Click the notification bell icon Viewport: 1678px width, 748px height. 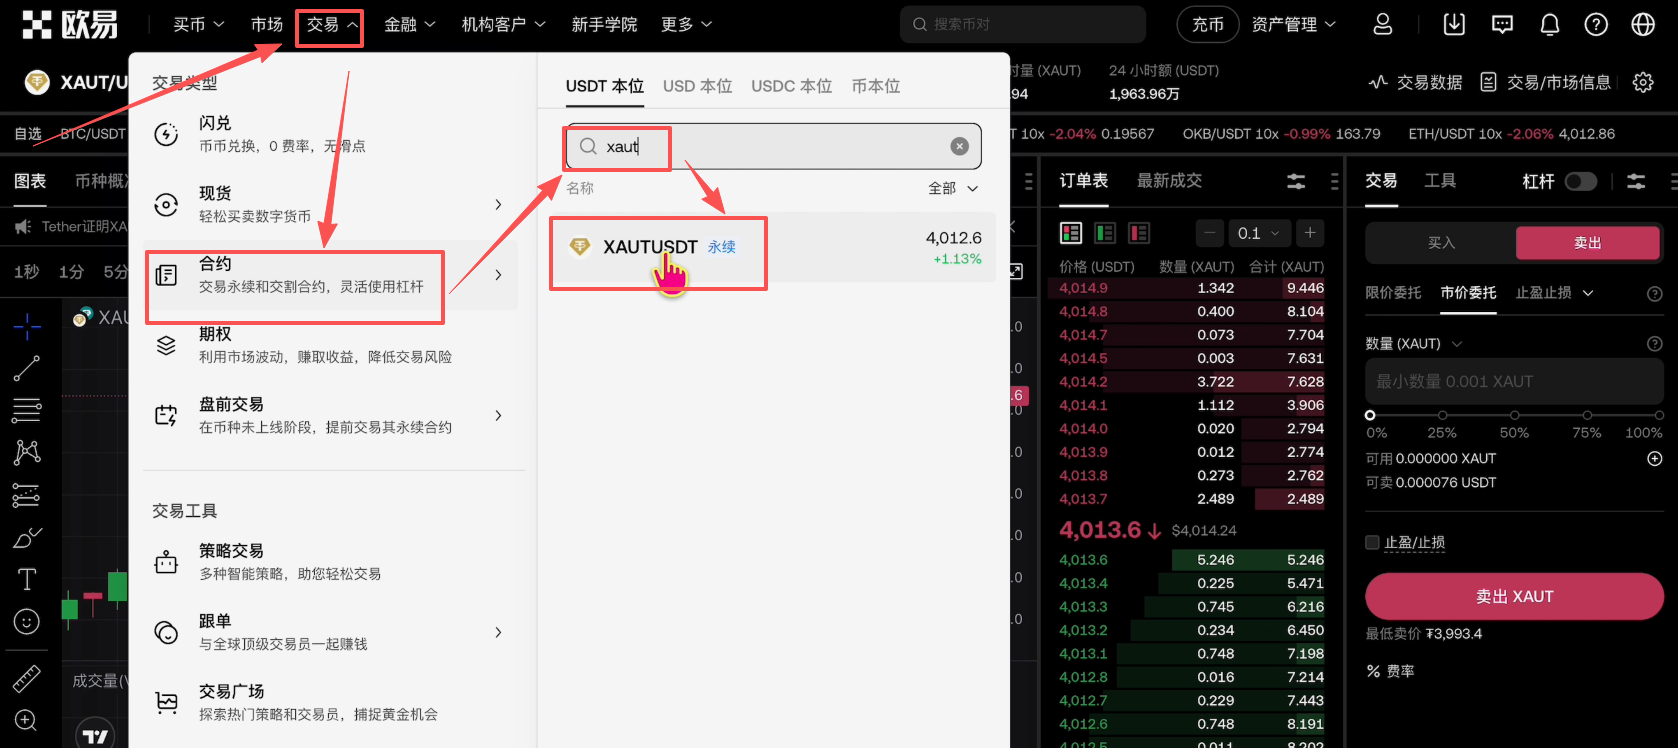(1549, 25)
